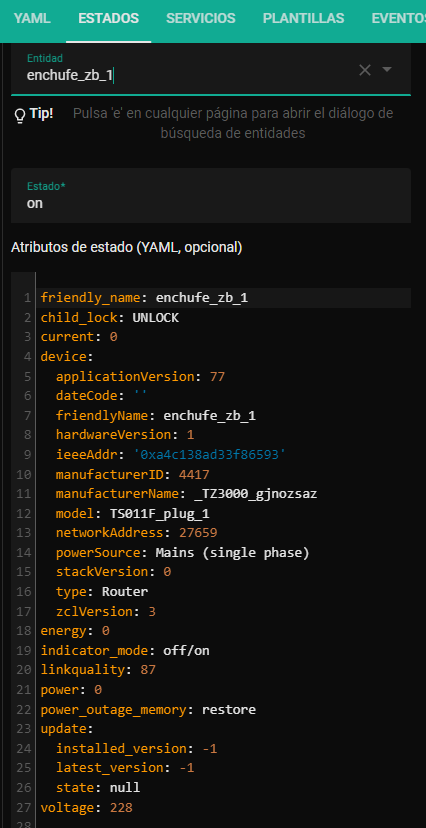426x828 pixels.
Task: Switch to the YAML tab
Action: coord(32,18)
